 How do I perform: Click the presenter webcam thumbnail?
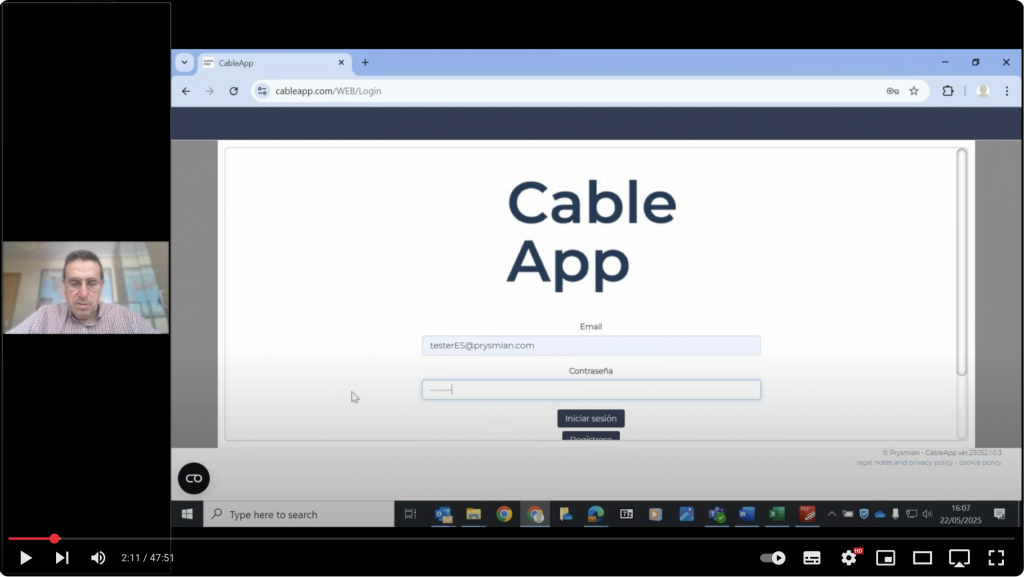click(x=86, y=288)
